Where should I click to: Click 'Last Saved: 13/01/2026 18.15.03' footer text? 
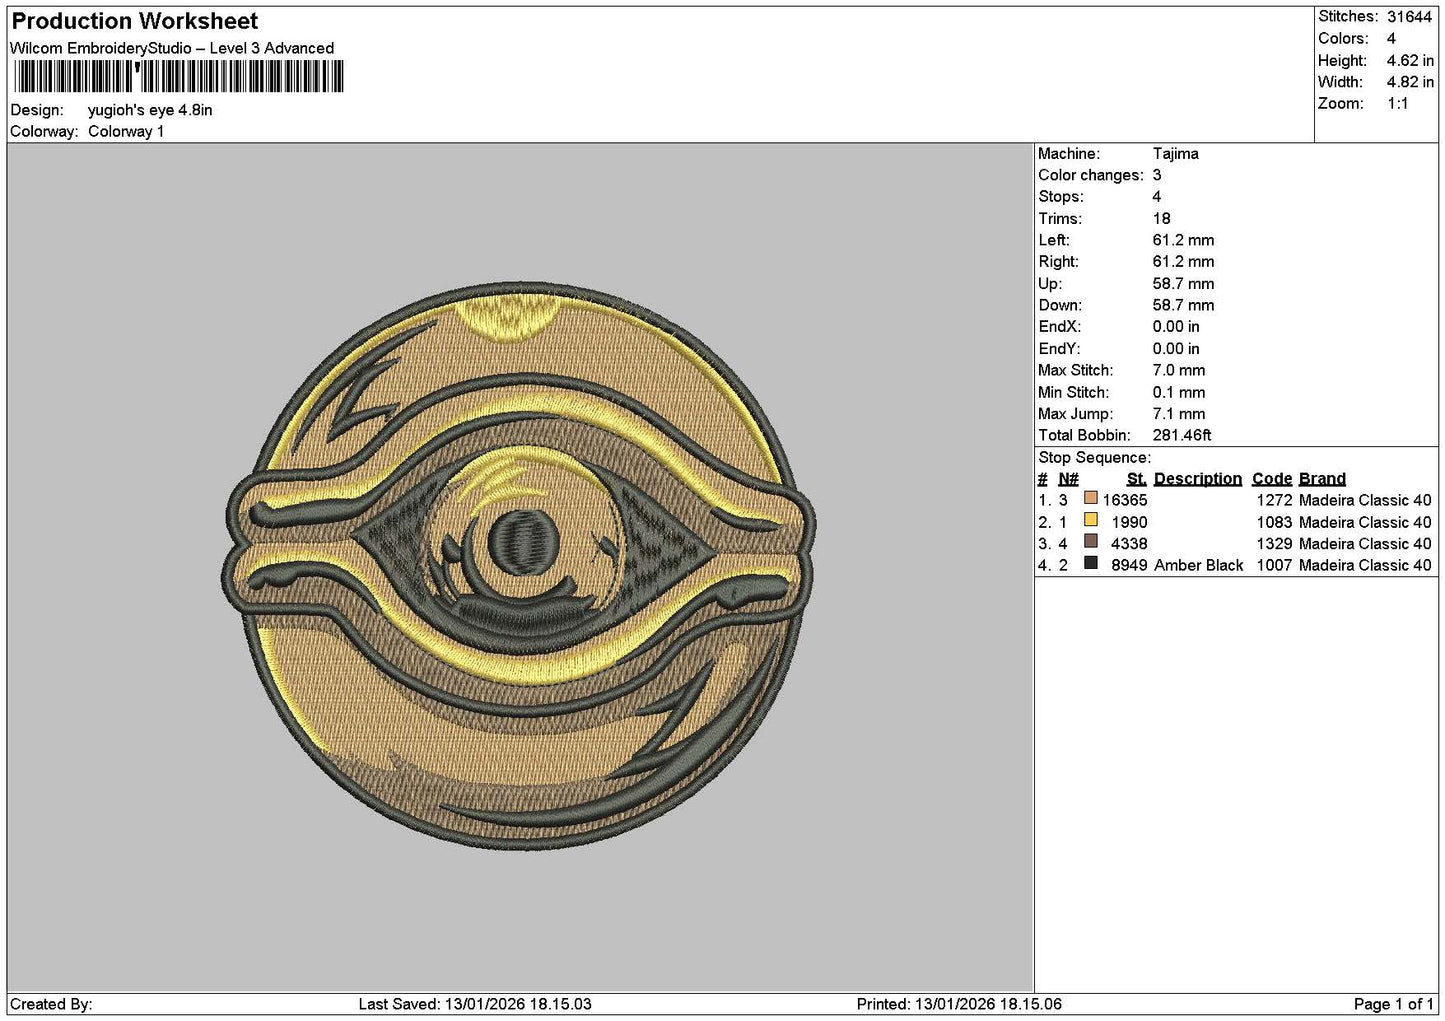click(x=475, y=1004)
